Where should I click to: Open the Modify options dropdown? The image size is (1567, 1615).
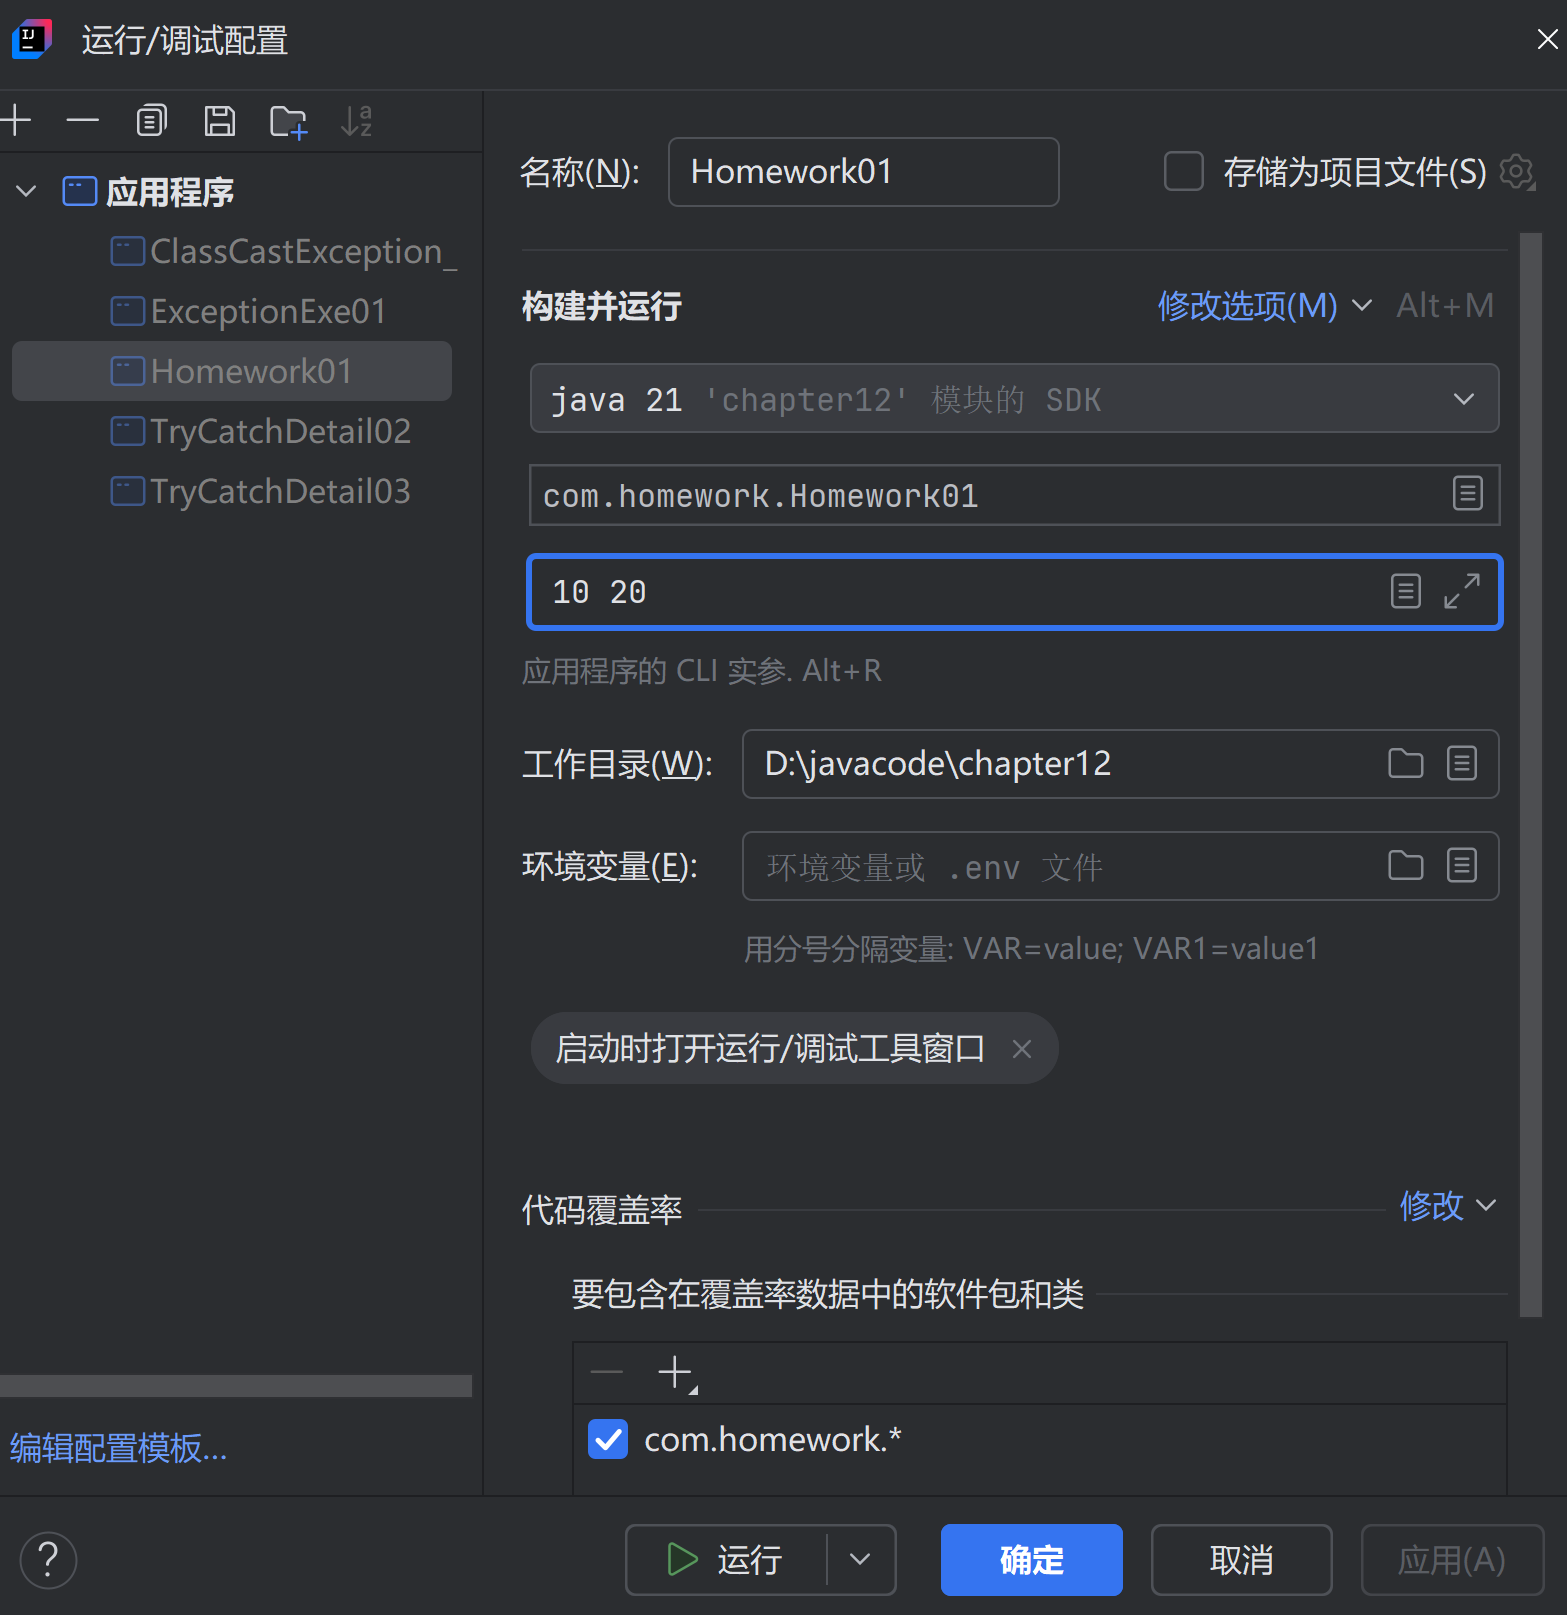pos(1264,306)
